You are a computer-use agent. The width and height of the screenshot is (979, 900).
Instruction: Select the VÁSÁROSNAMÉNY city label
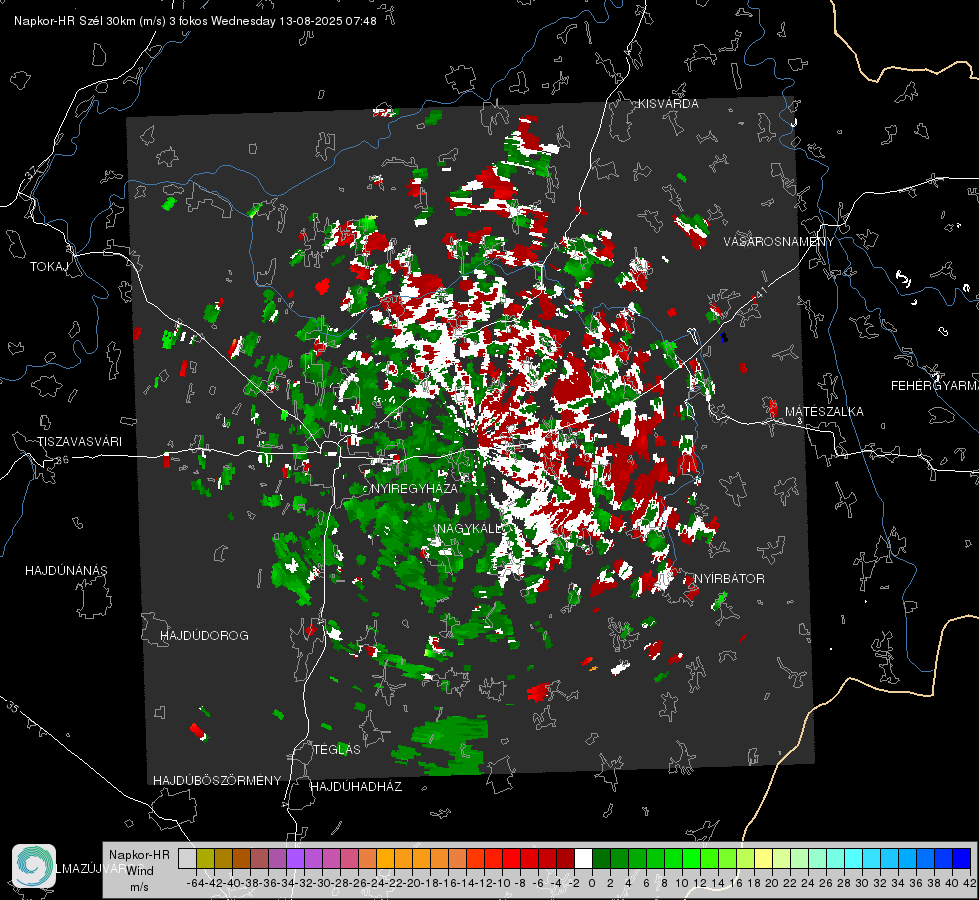(779, 242)
